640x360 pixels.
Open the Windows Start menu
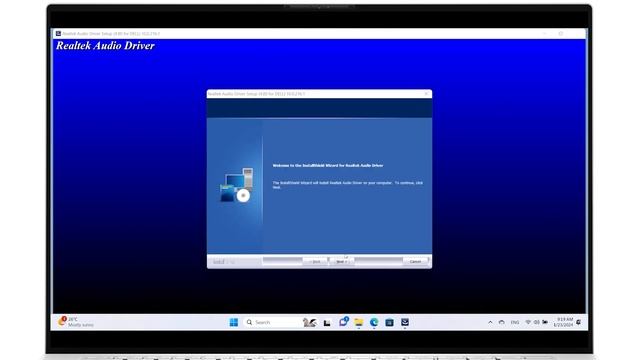click(x=234, y=322)
